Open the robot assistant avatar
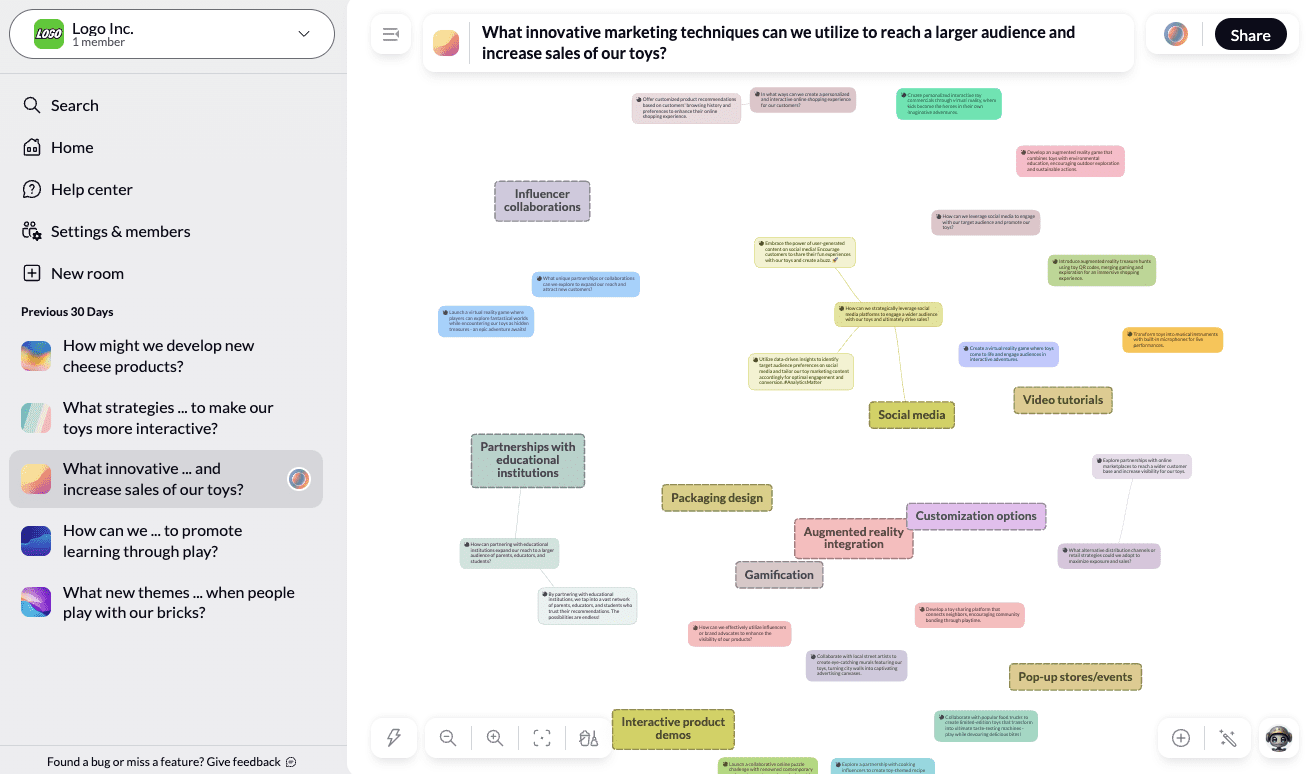 point(1279,738)
